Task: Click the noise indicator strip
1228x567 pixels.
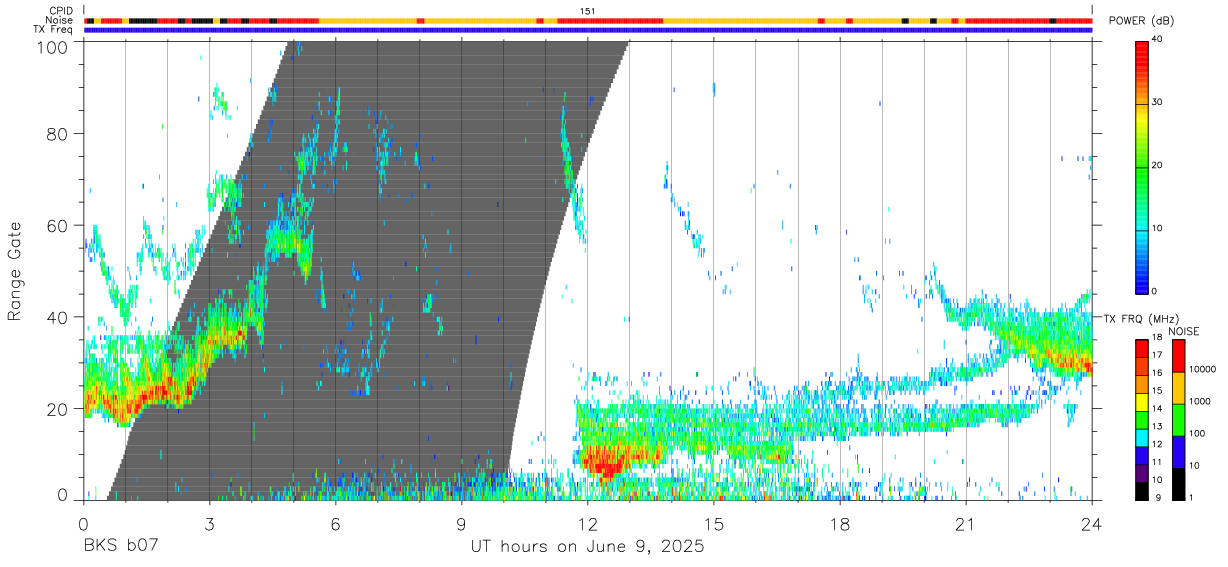Action: pyautogui.click(x=588, y=20)
